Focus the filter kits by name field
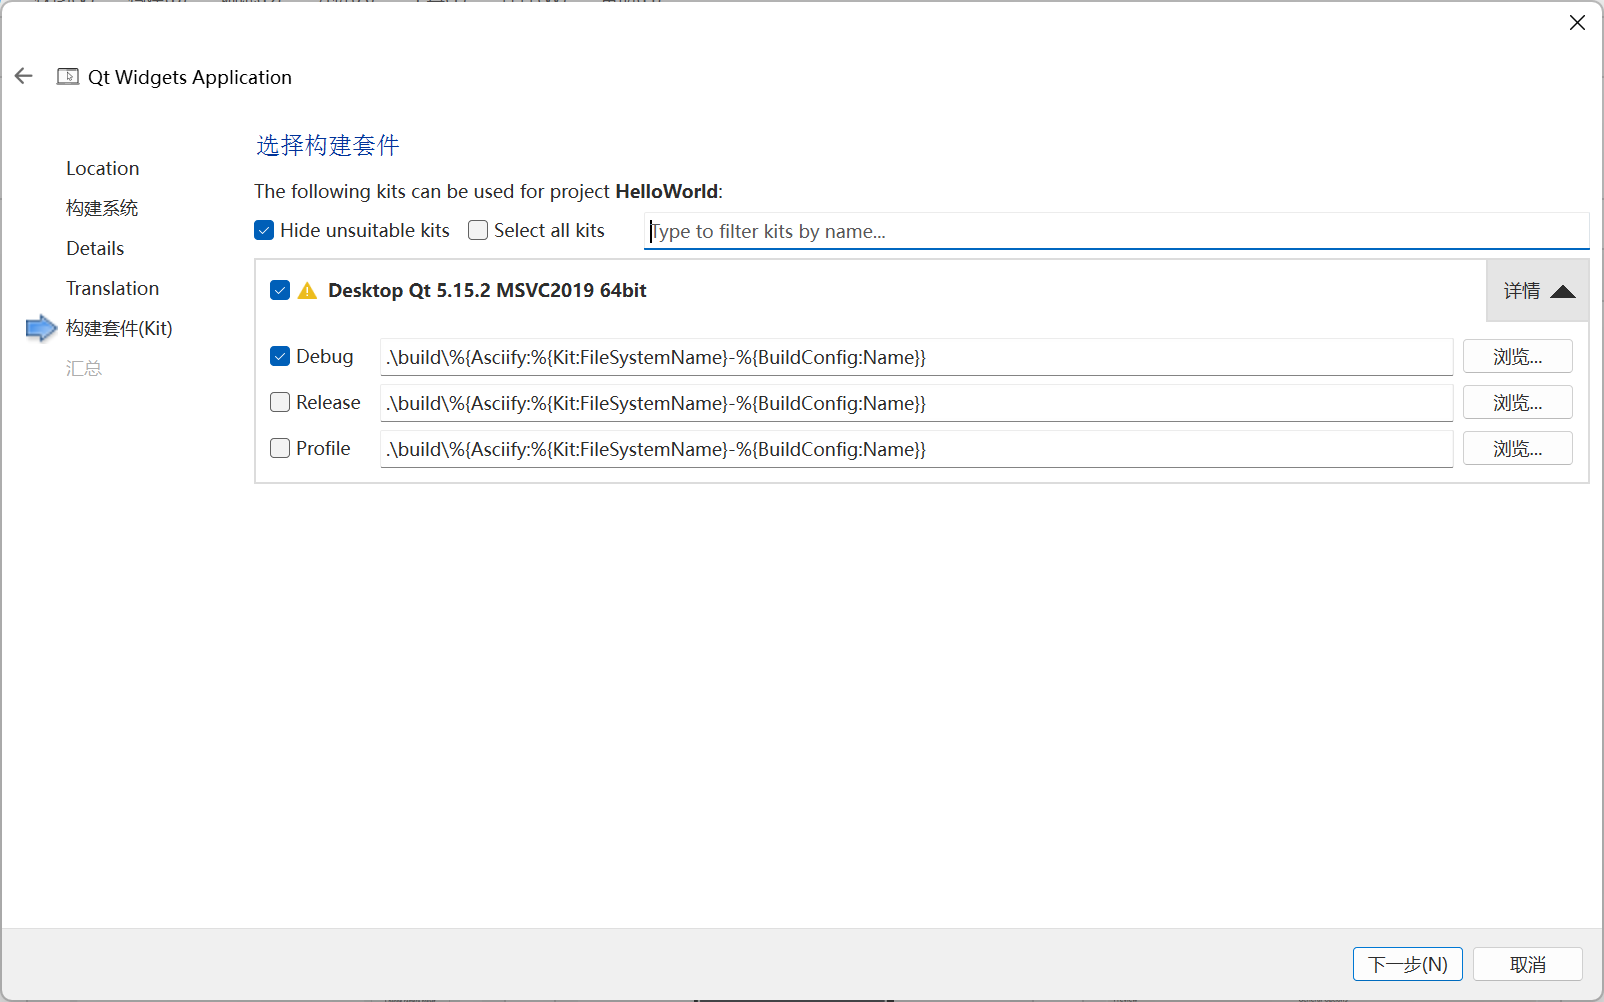 (x=1116, y=231)
